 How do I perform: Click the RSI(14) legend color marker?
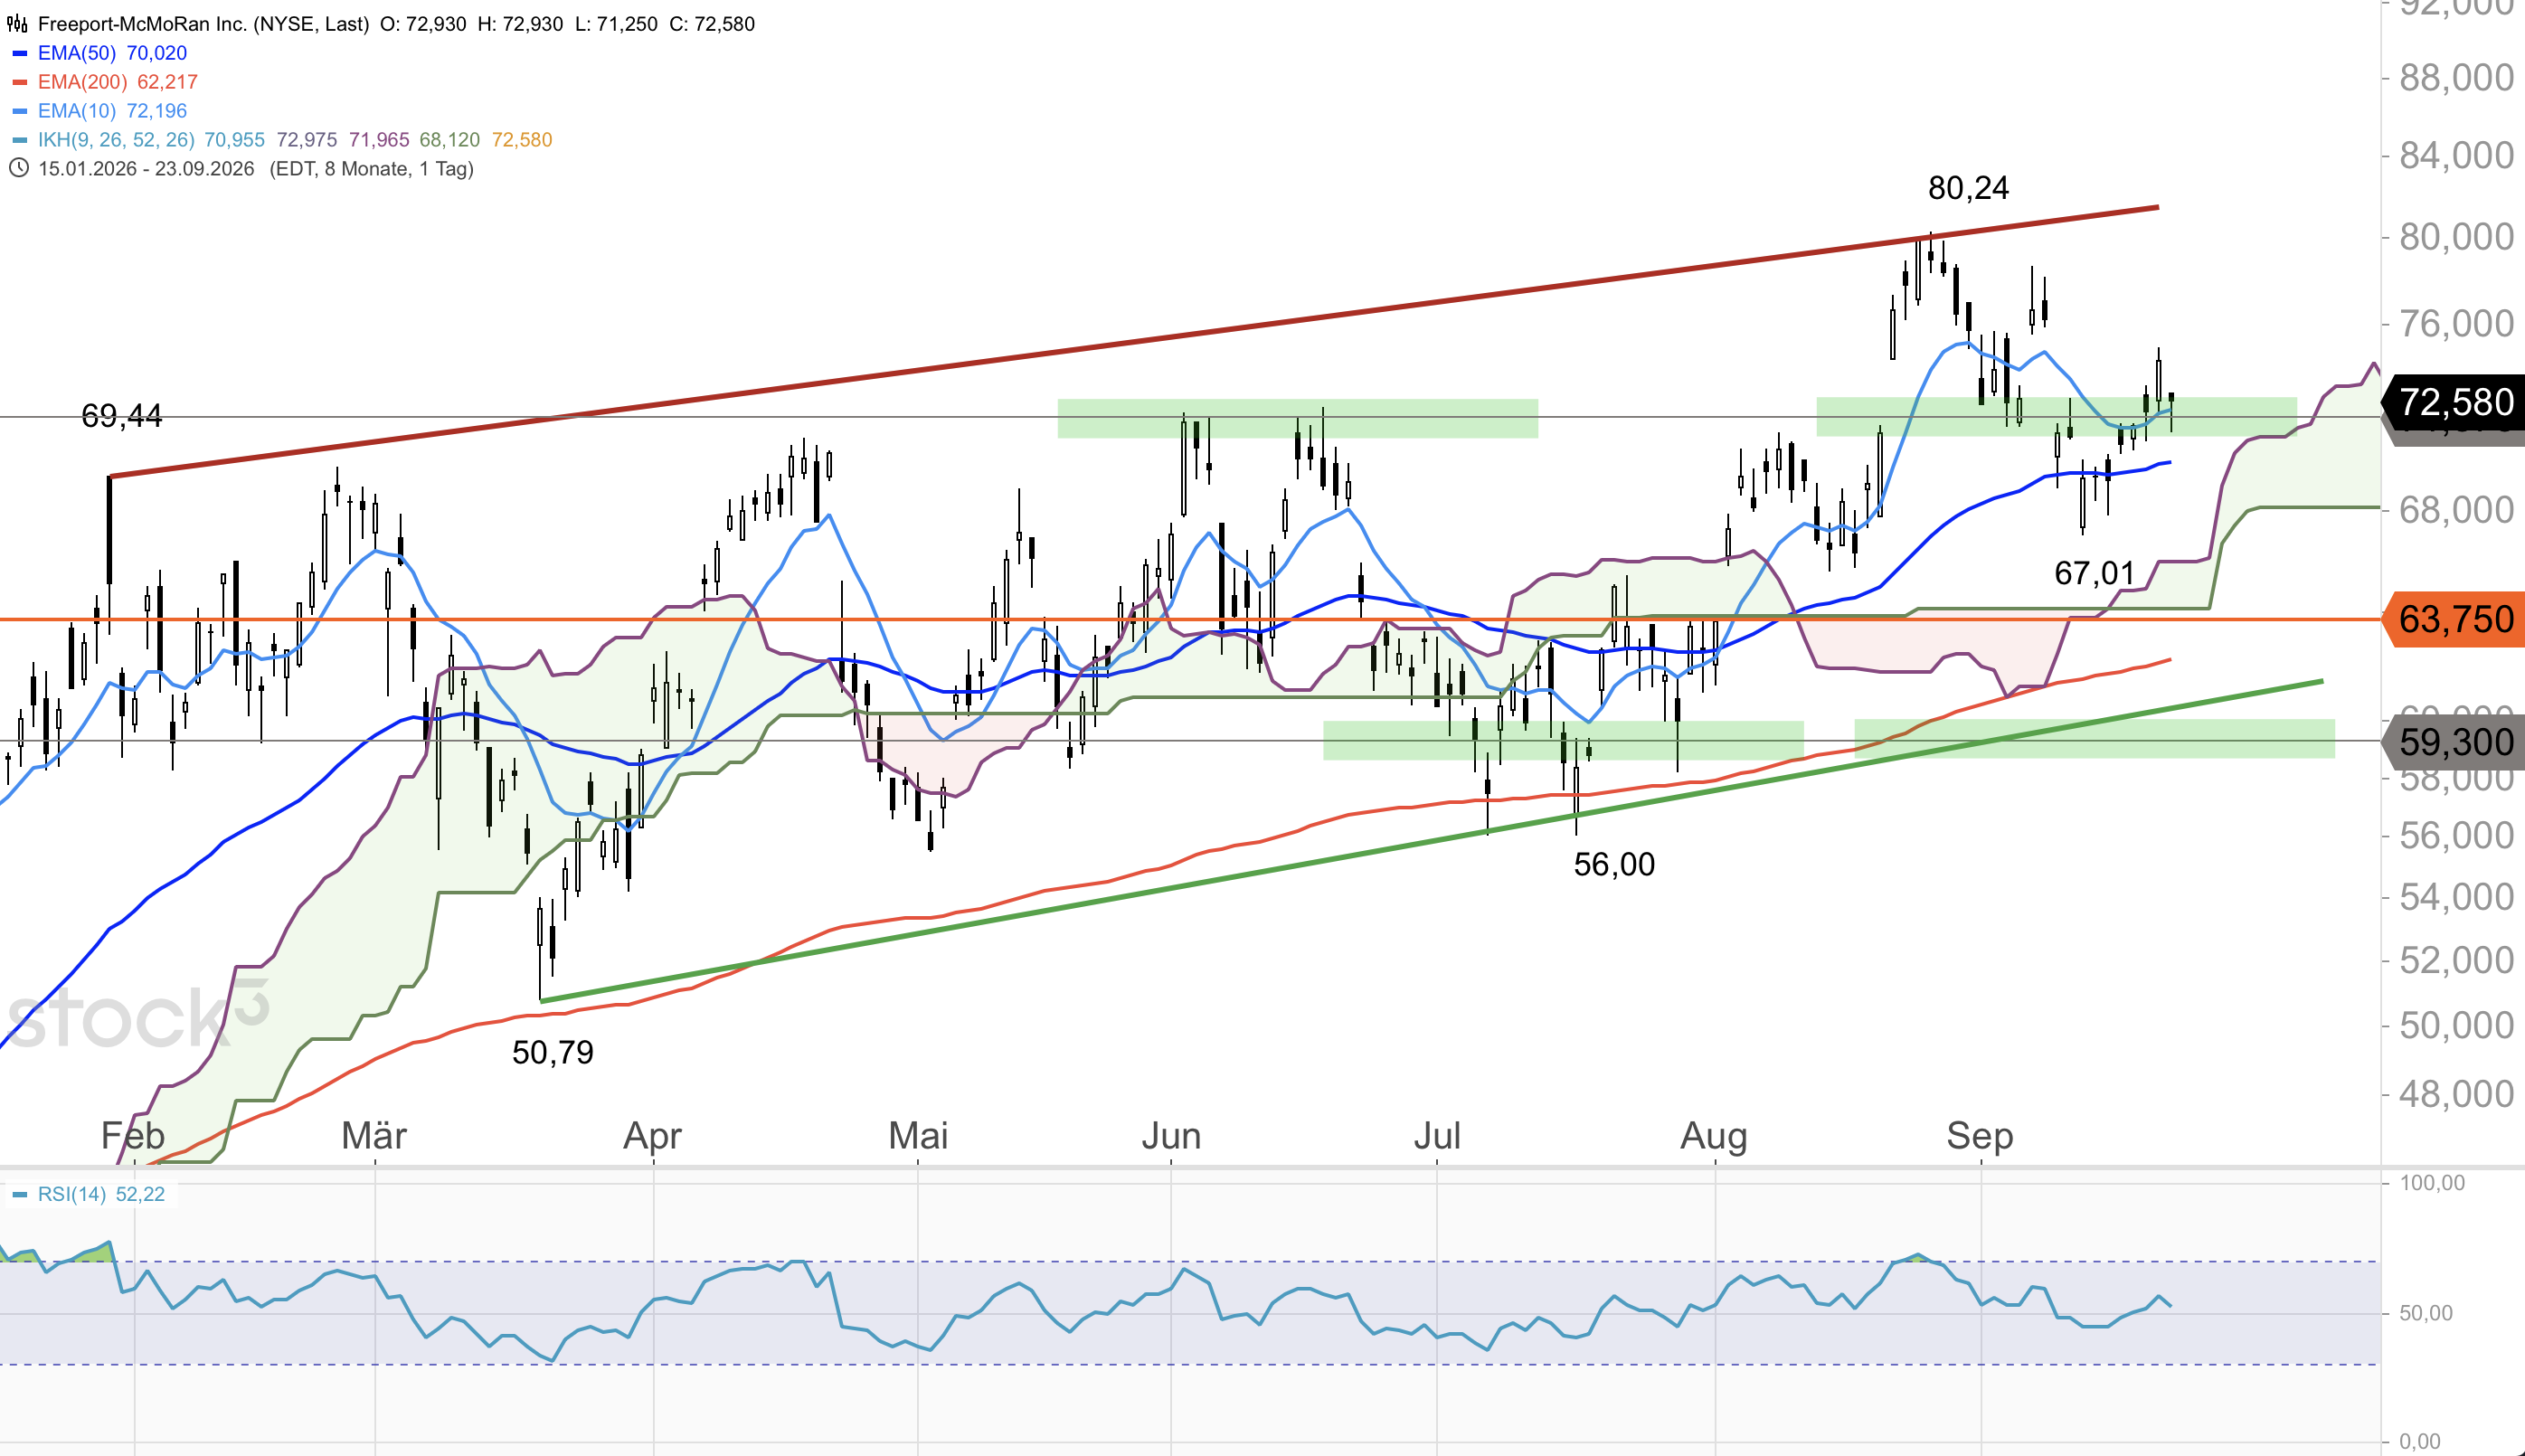19,1194
